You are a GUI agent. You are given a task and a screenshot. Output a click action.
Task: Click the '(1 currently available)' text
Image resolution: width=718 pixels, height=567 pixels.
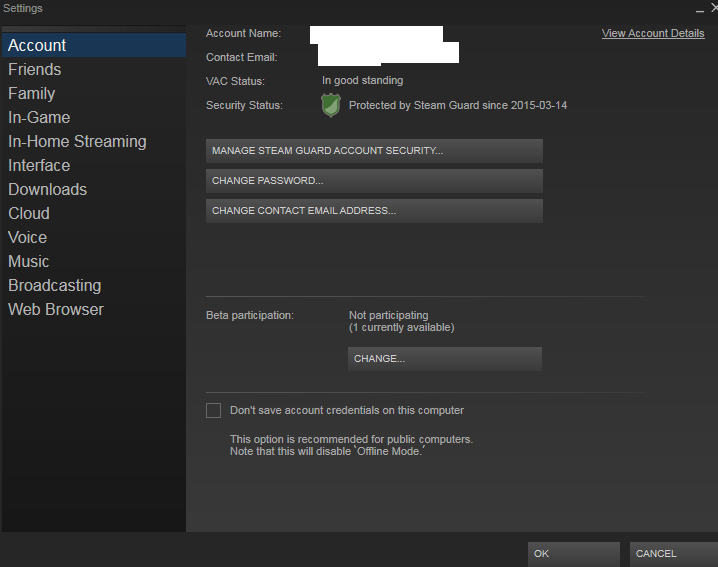tap(402, 327)
